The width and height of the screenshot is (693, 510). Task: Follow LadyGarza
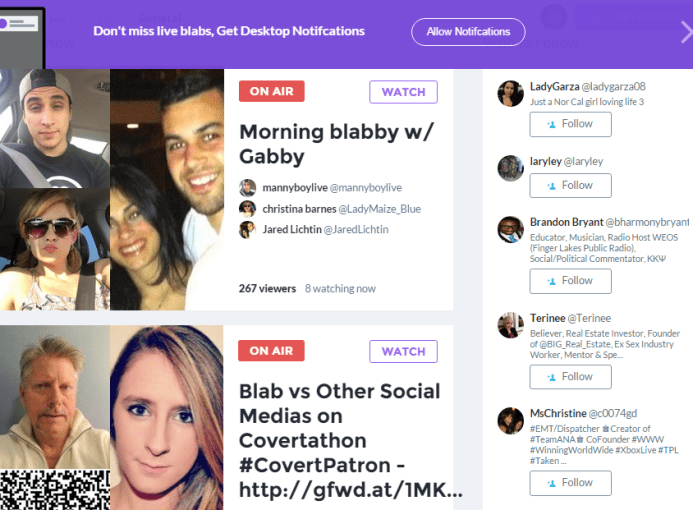571,124
